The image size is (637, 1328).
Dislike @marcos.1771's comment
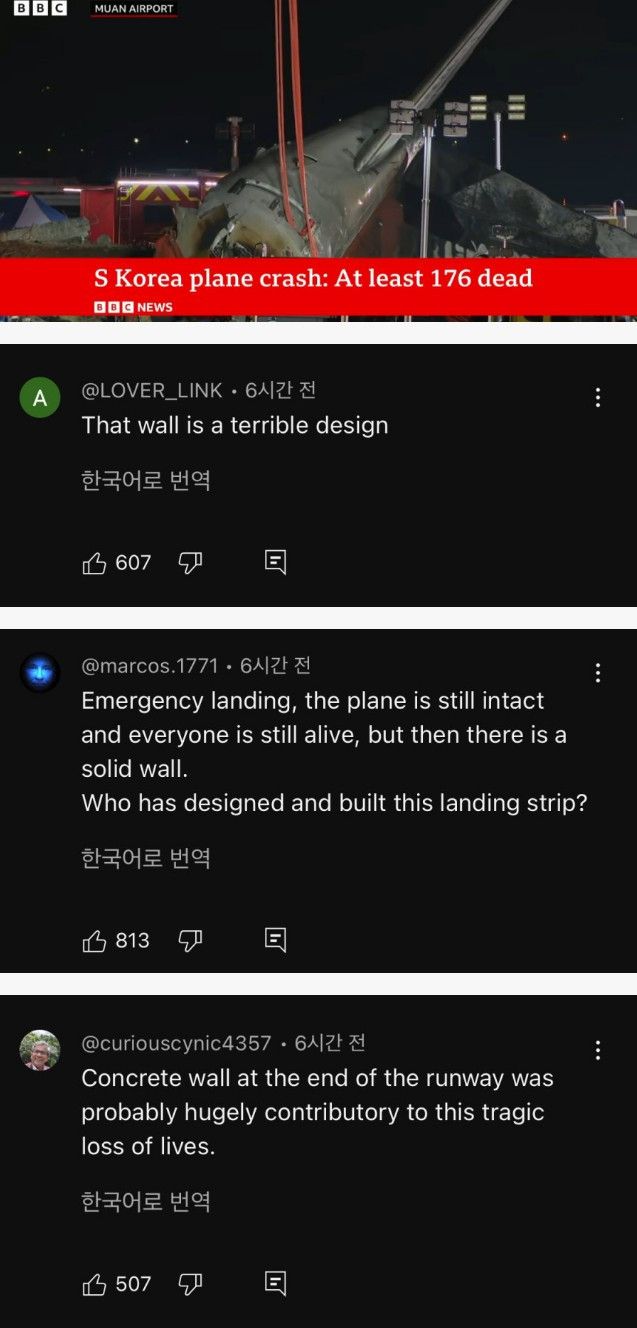pos(188,939)
